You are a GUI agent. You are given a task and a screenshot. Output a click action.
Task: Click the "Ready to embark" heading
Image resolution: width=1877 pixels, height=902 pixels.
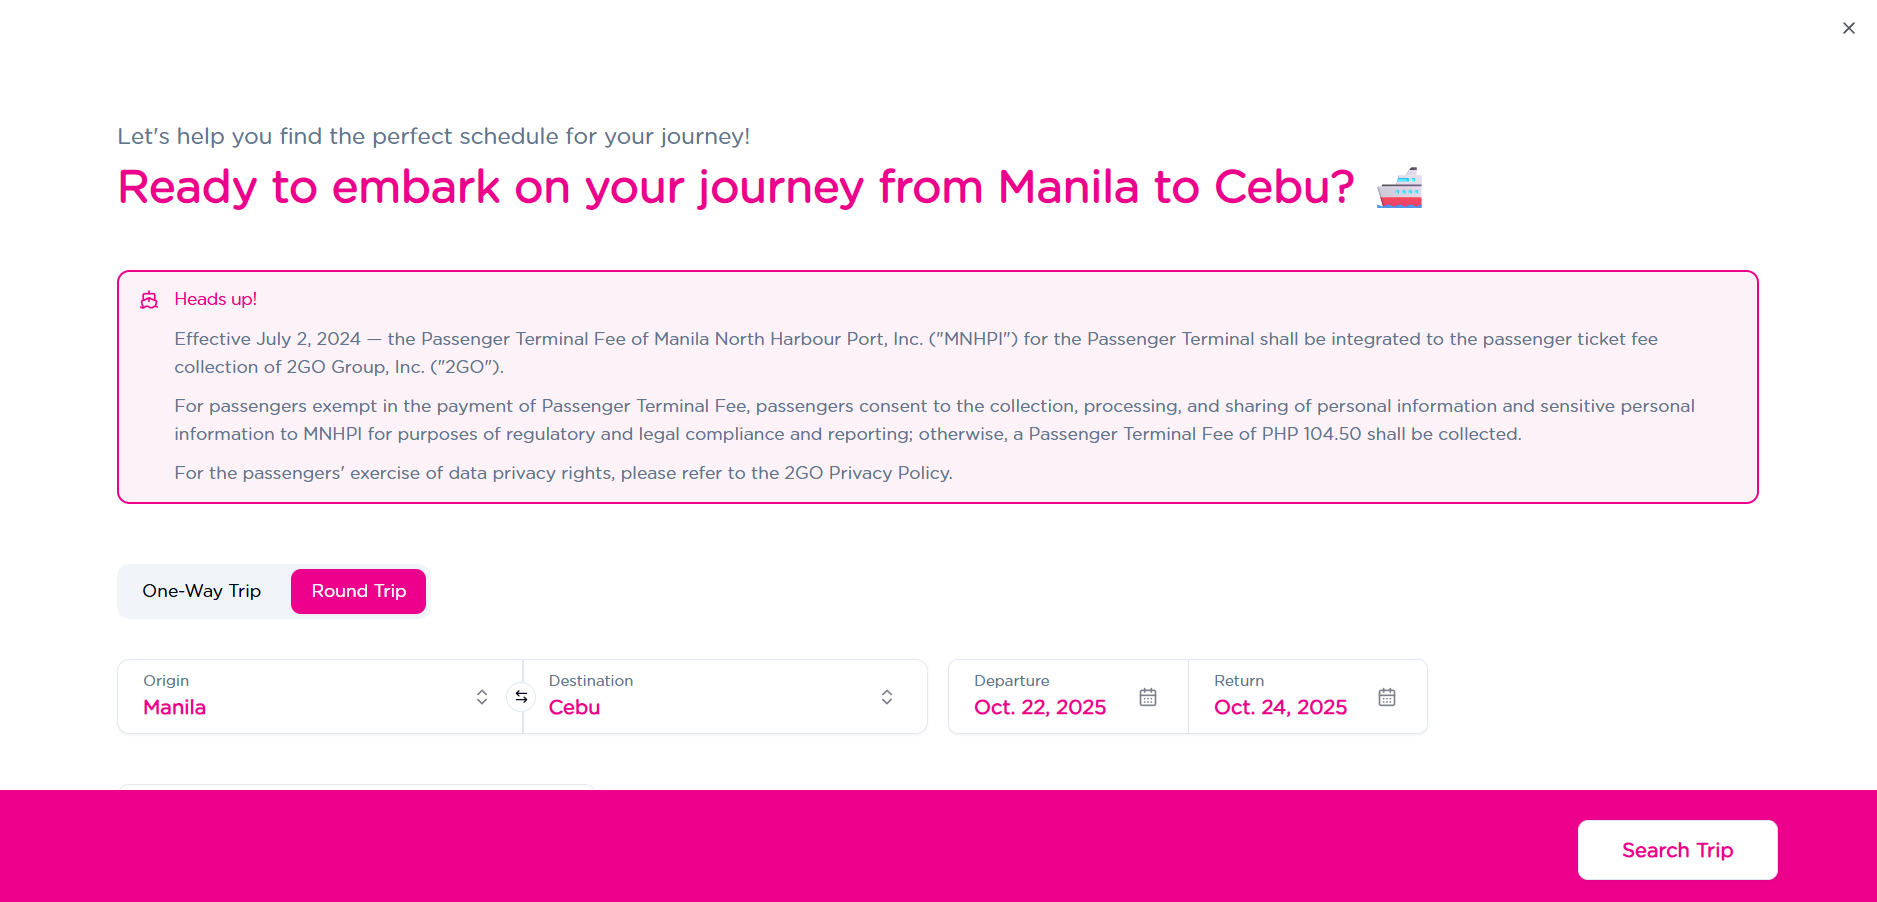[x=736, y=187]
